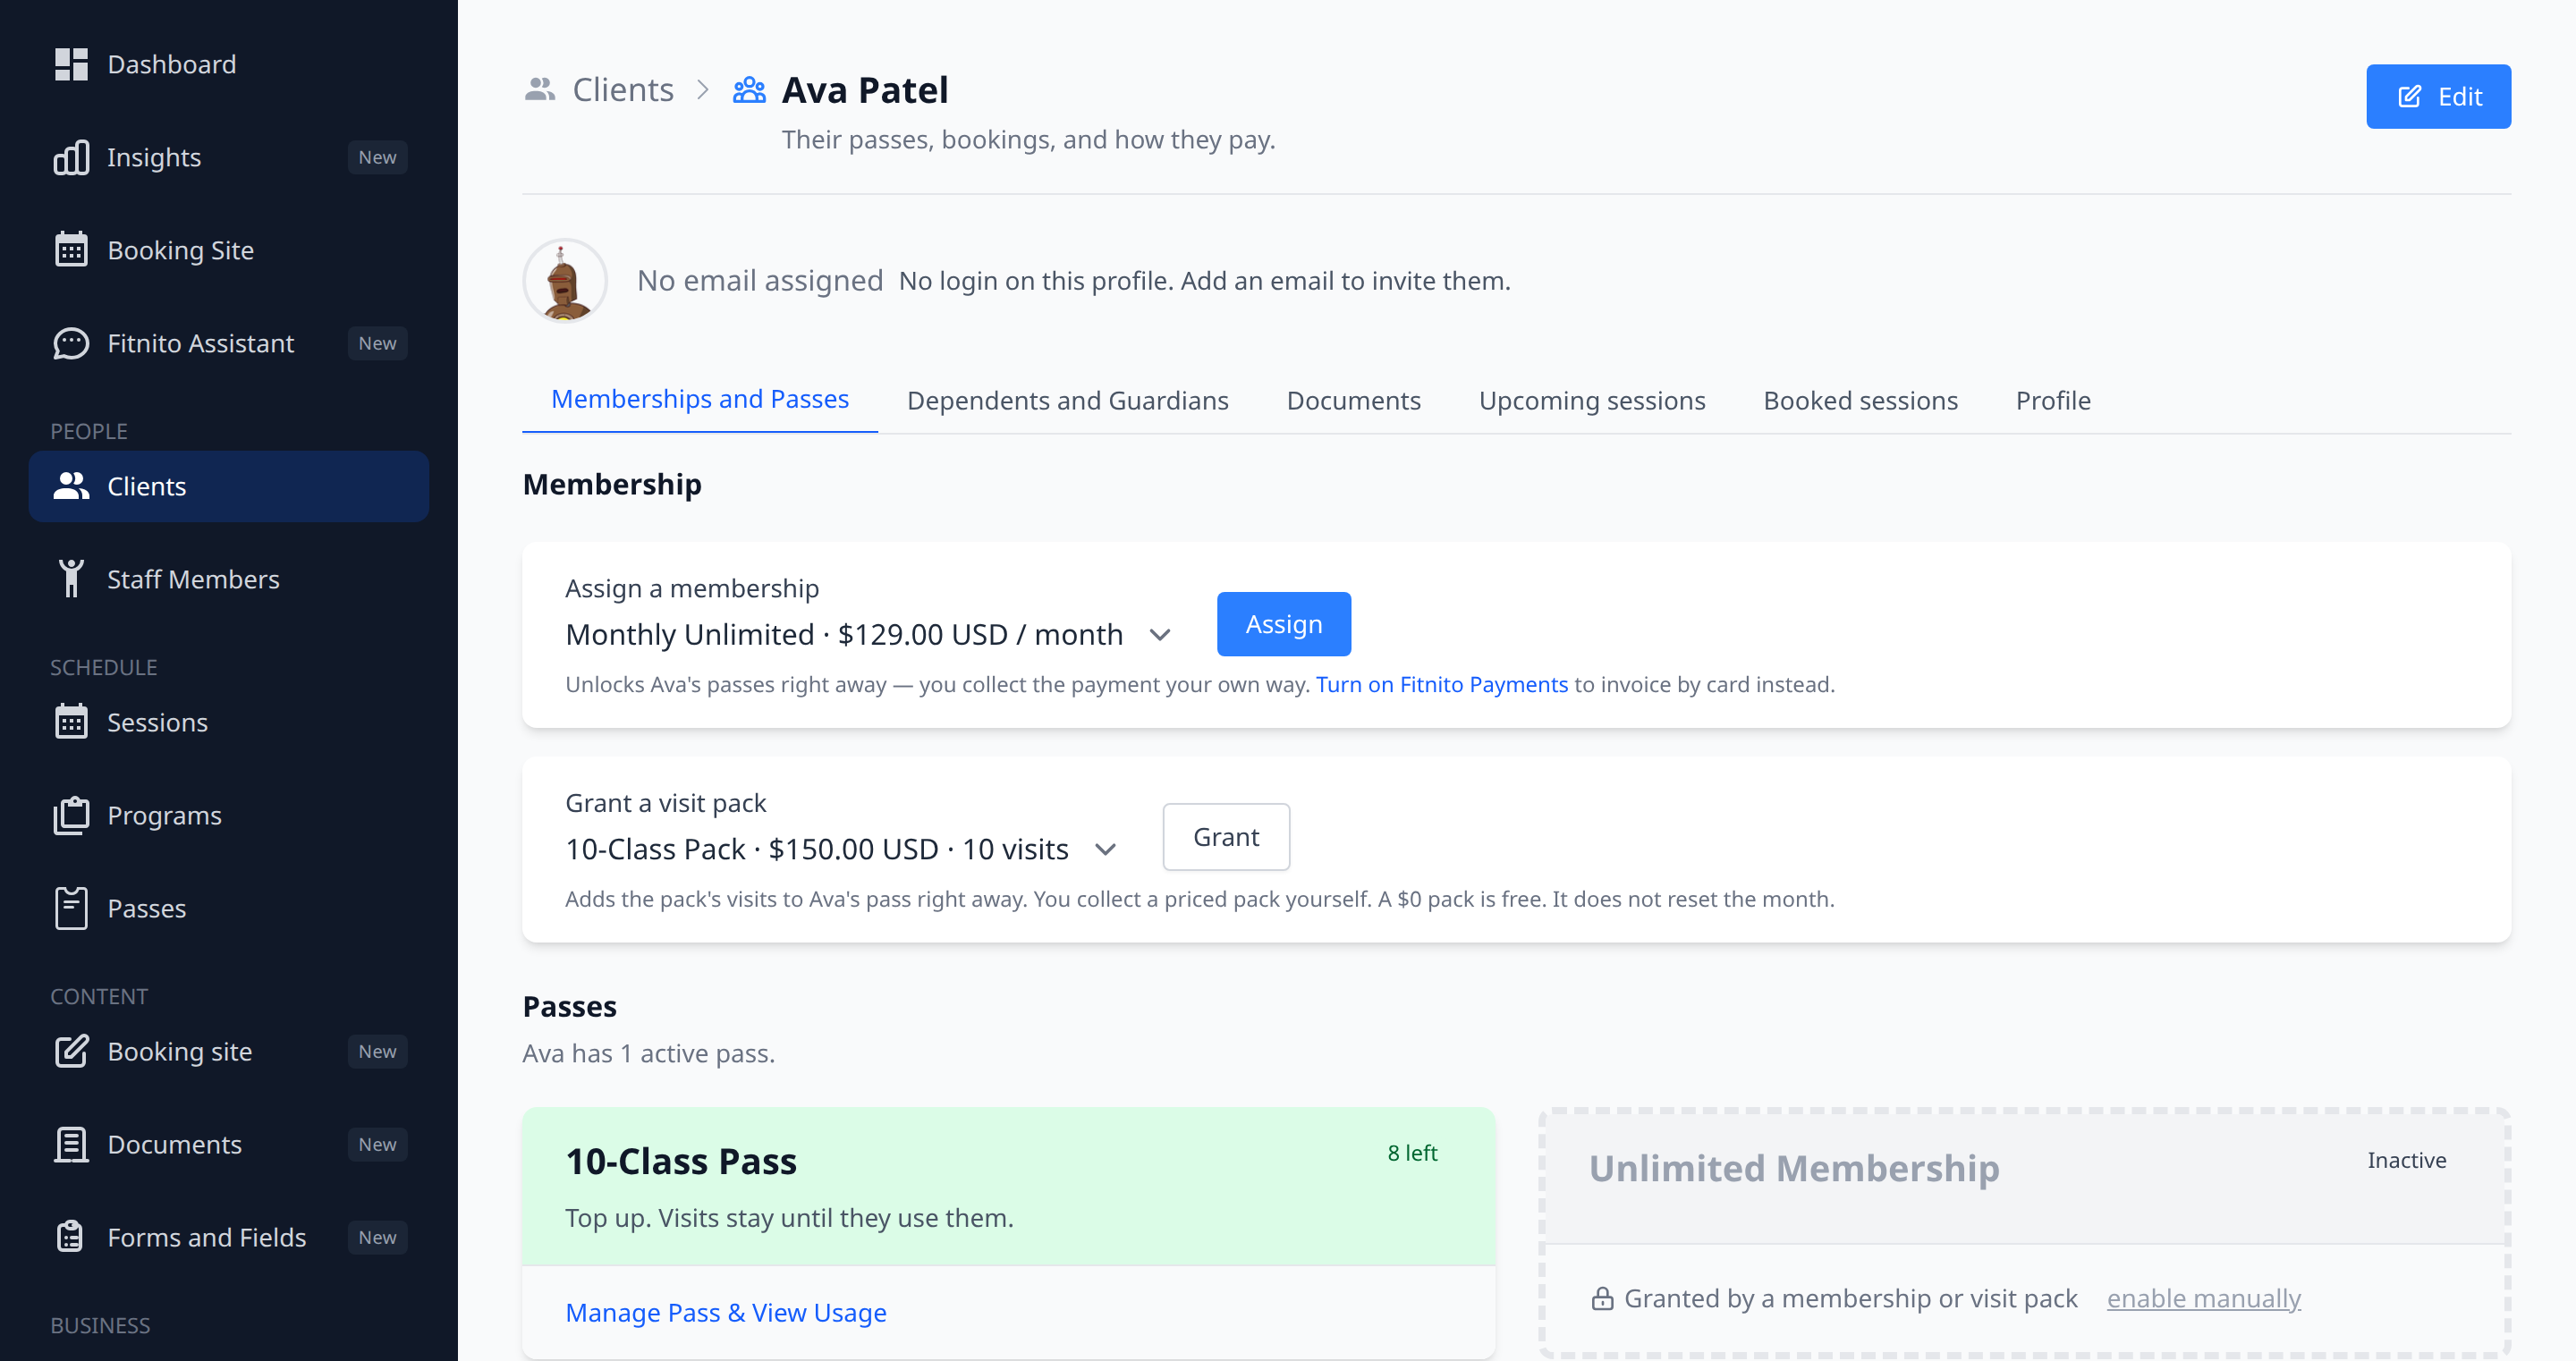Click Ava Patel's avatar image

click(x=565, y=281)
